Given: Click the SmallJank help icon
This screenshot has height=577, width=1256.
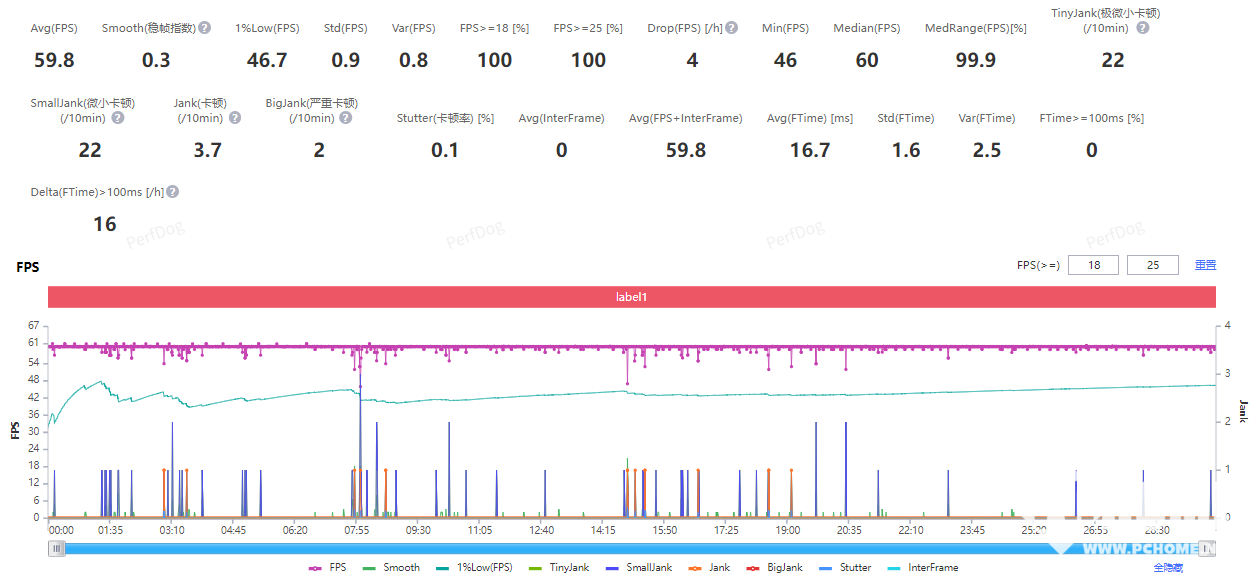Looking at the screenshot, I should pyautogui.click(x=117, y=118).
